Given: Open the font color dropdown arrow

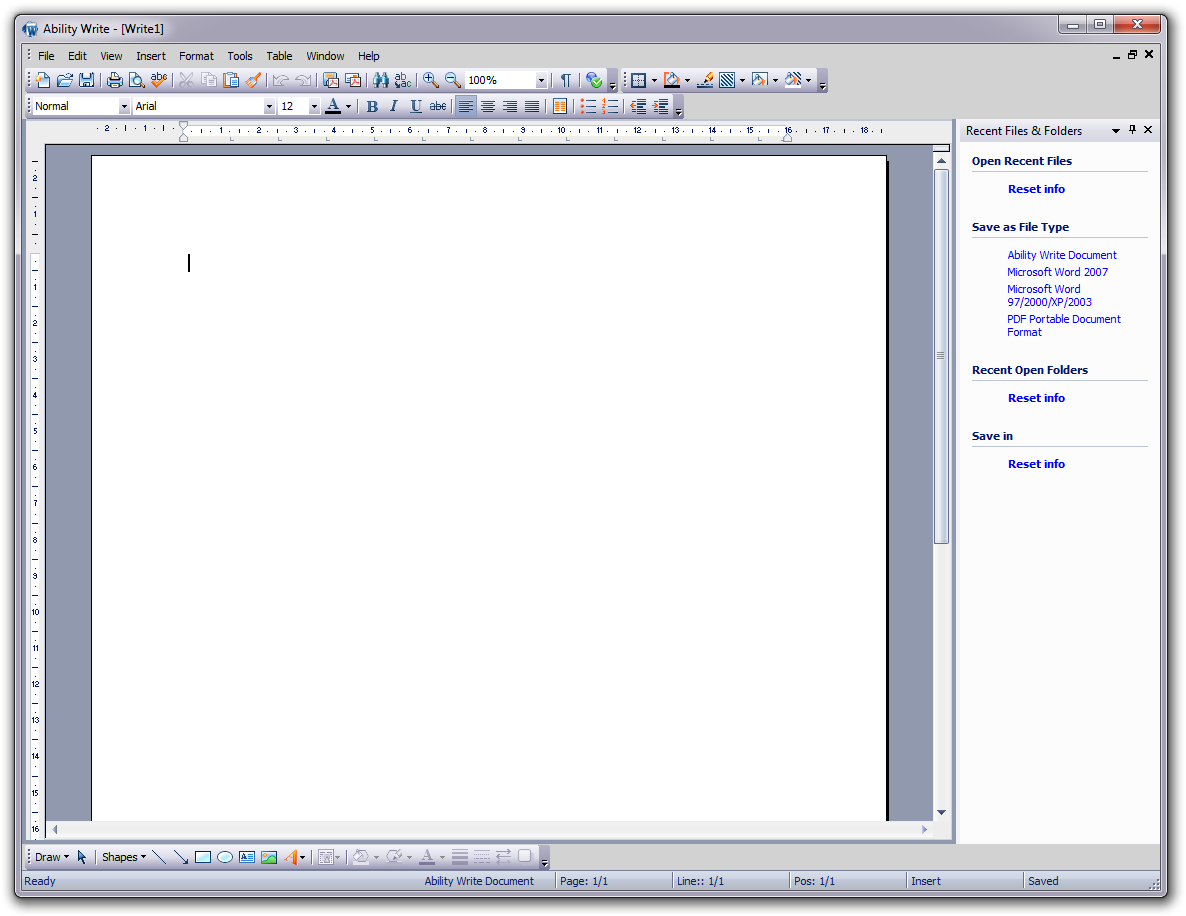Looking at the screenshot, I should (x=348, y=106).
